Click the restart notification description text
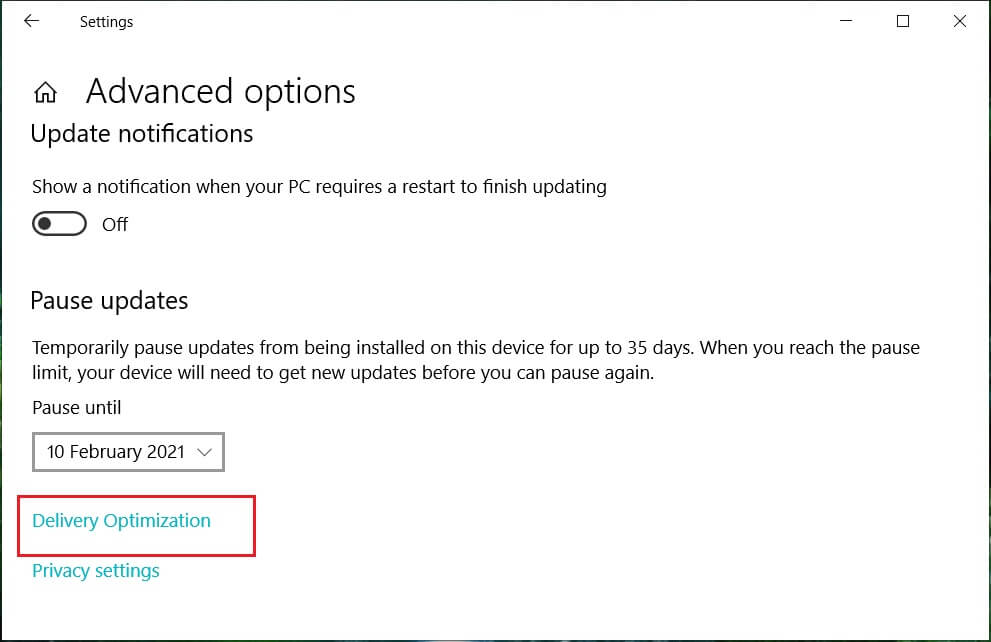991x642 pixels. [x=319, y=186]
